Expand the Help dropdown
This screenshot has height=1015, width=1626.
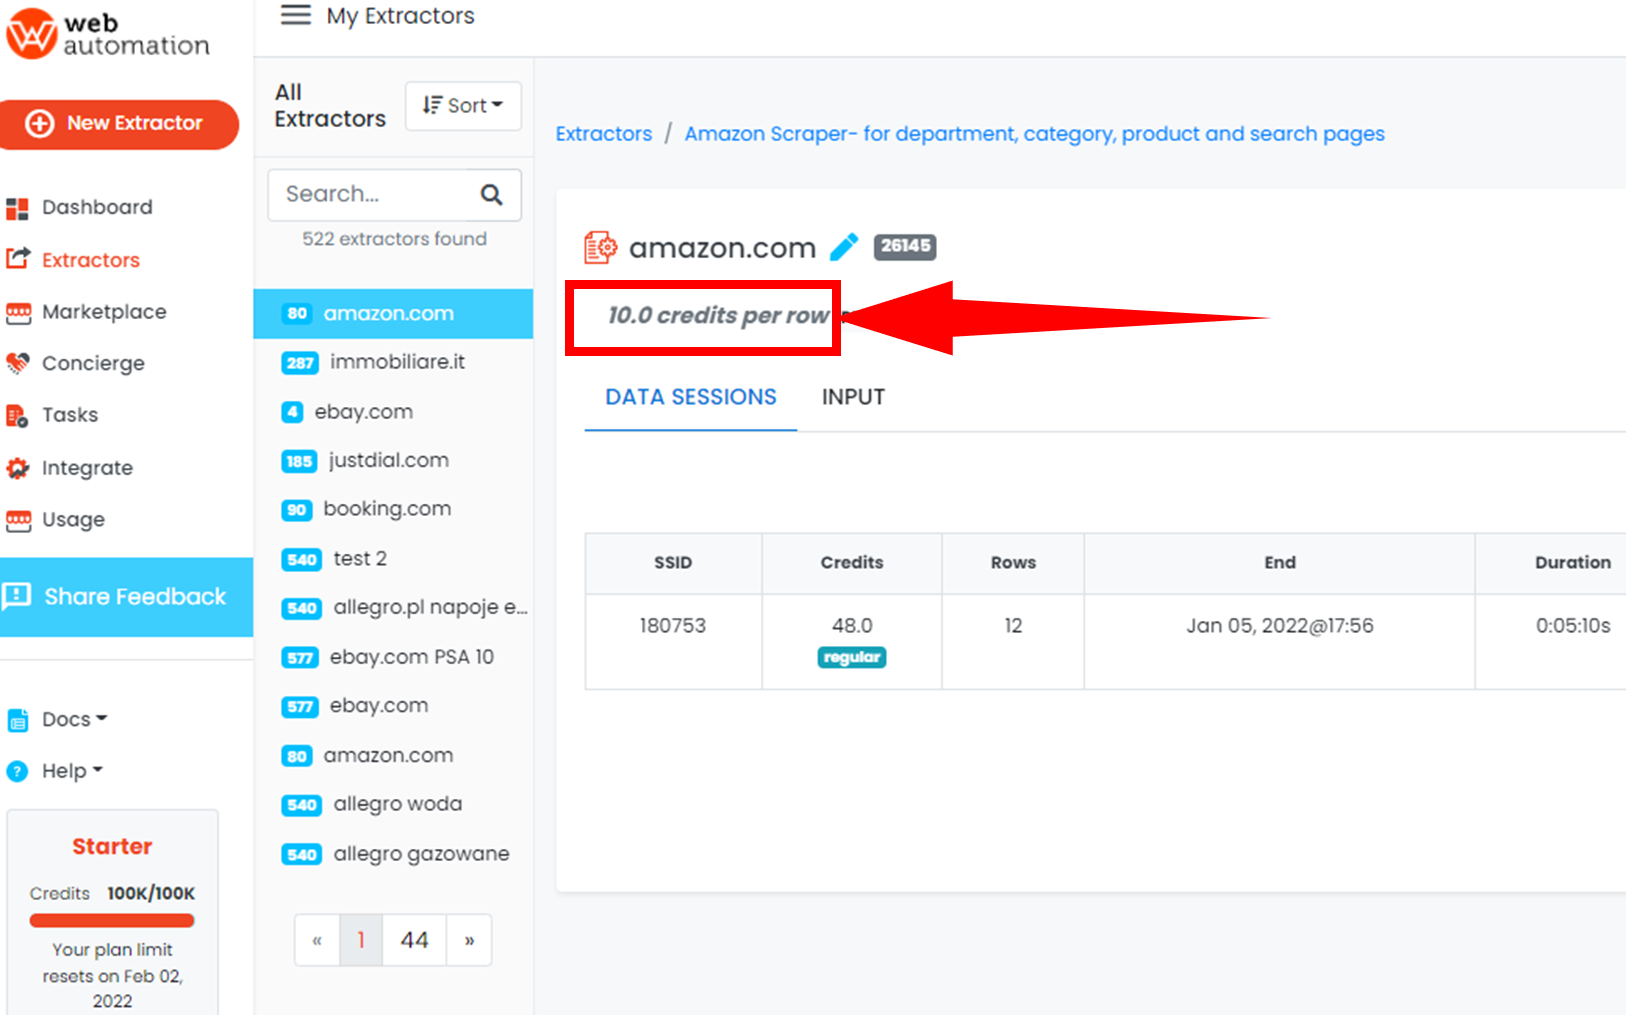coord(72,771)
